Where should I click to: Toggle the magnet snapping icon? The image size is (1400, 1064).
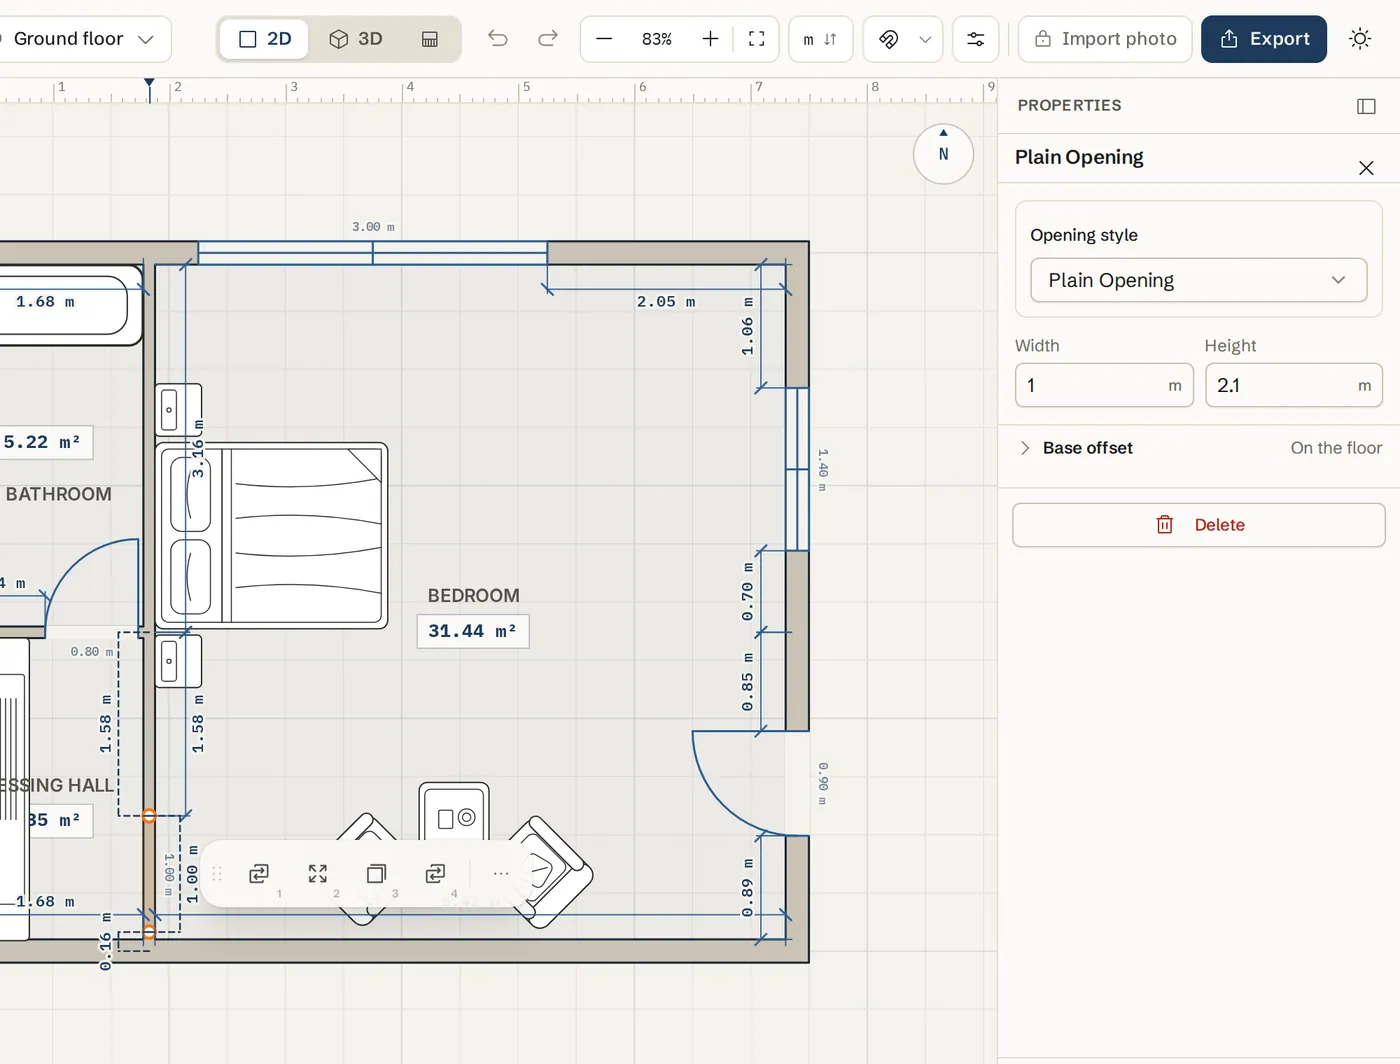888,39
